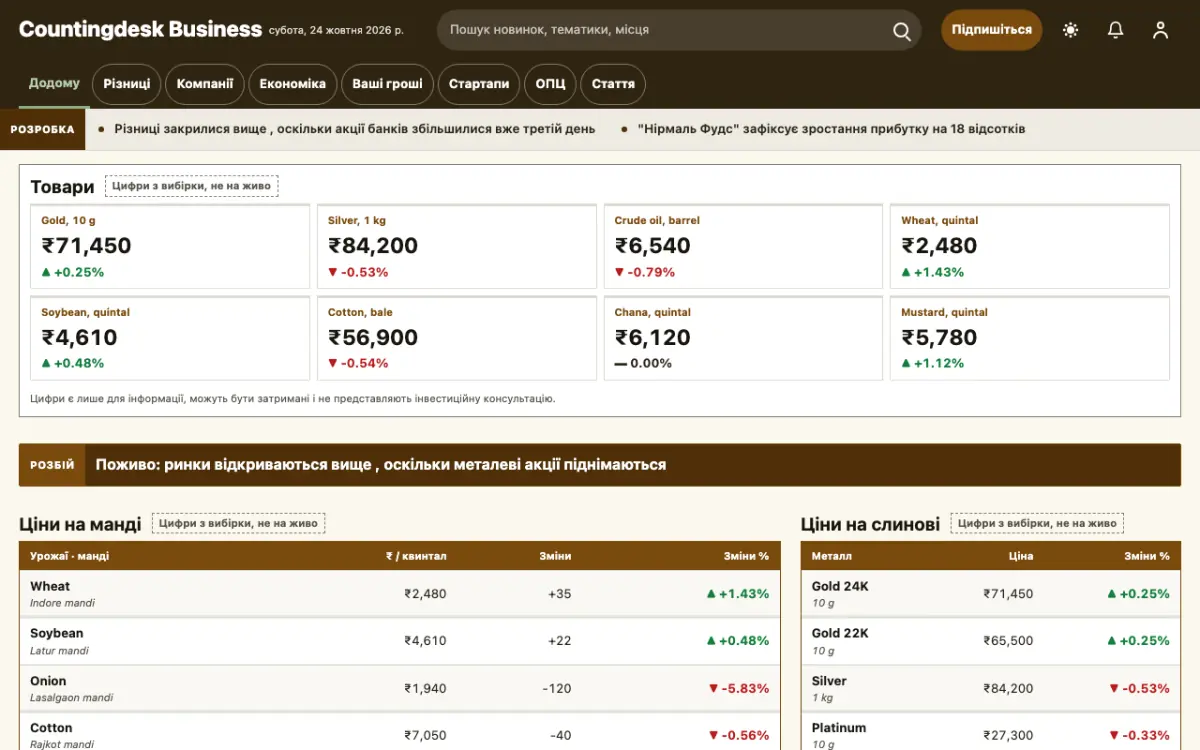
Task: Open the Компанії tab
Action: [x=205, y=84]
